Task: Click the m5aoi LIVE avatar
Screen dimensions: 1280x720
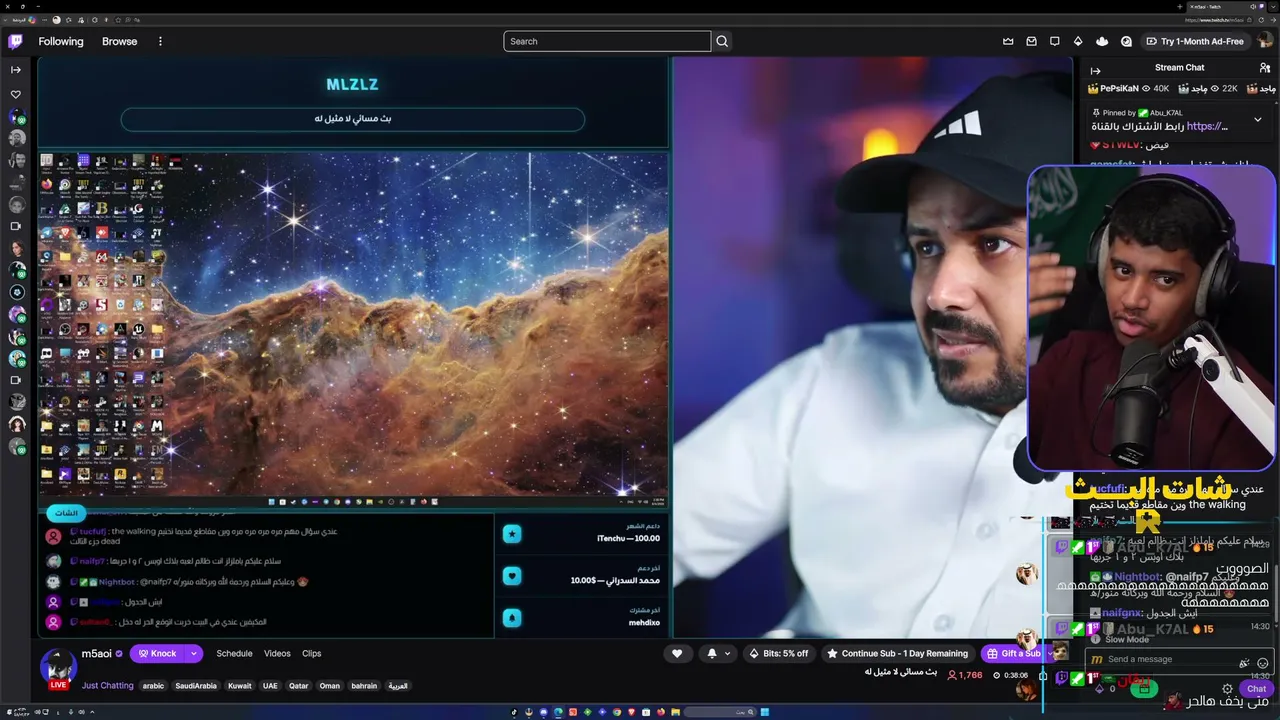Action: tap(58, 667)
